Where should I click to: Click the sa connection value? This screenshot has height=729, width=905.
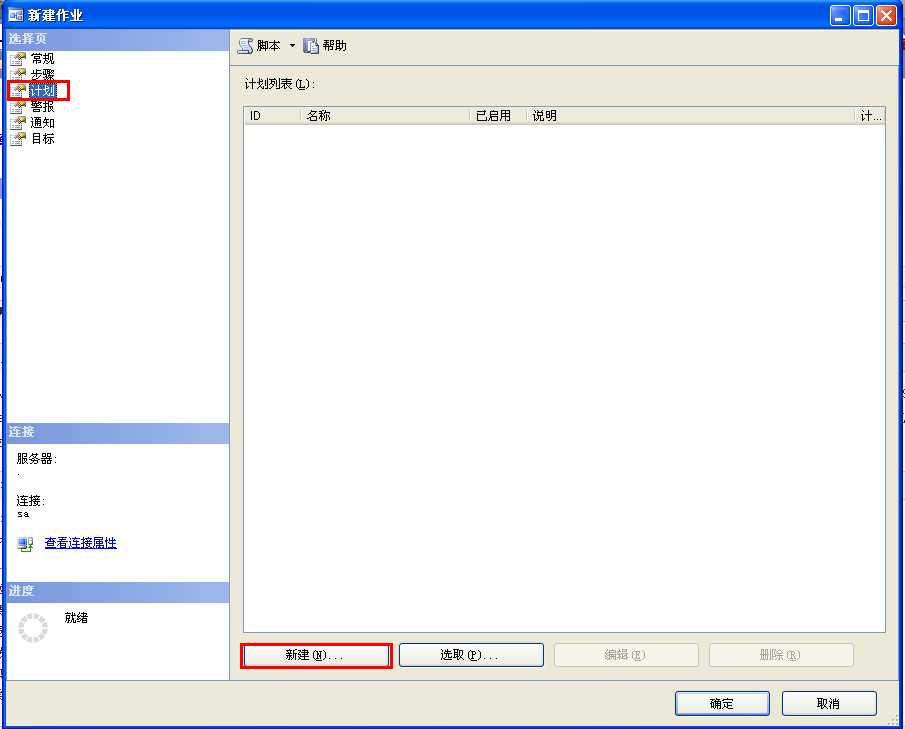pyautogui.click(x=23, y=514)
